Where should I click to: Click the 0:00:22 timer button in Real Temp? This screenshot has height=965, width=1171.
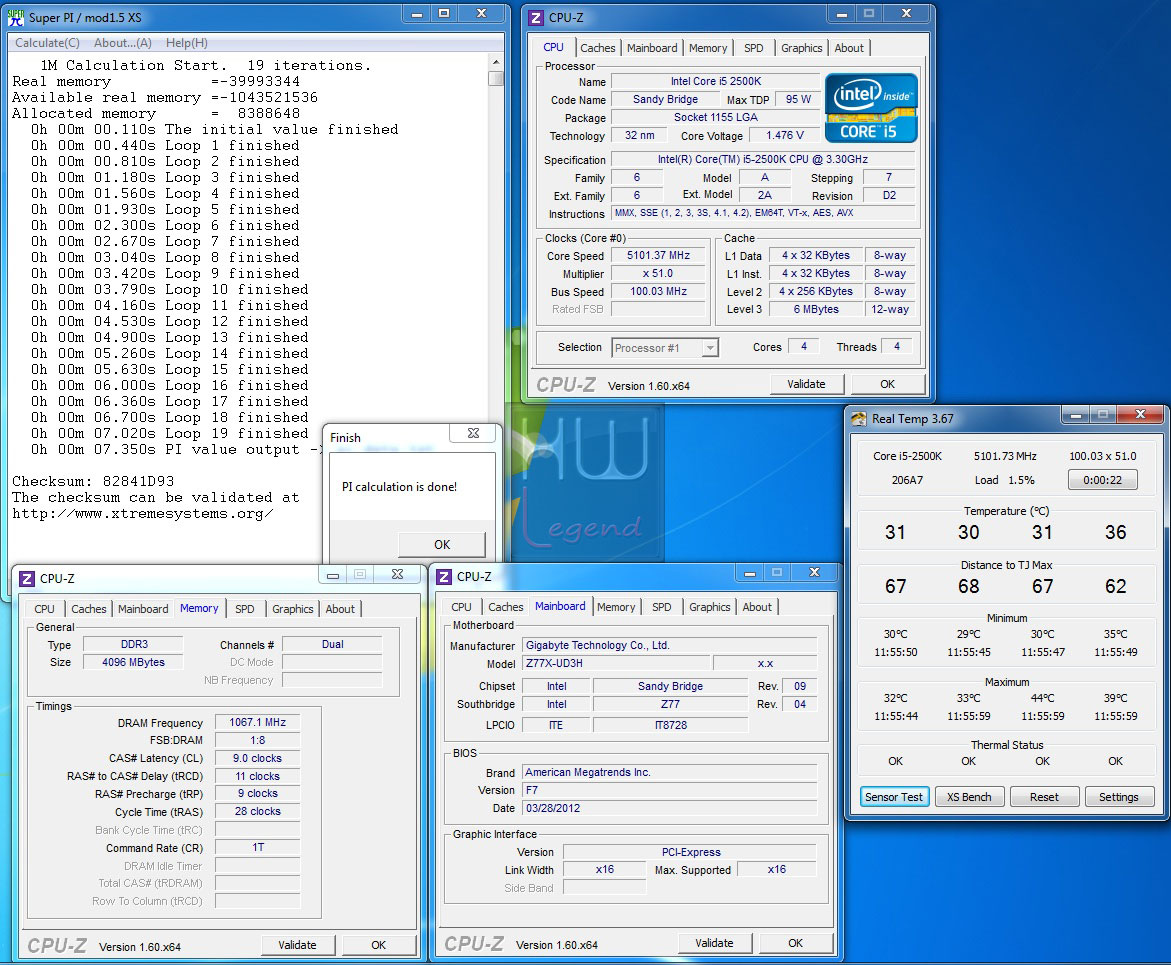(1102, 480)
